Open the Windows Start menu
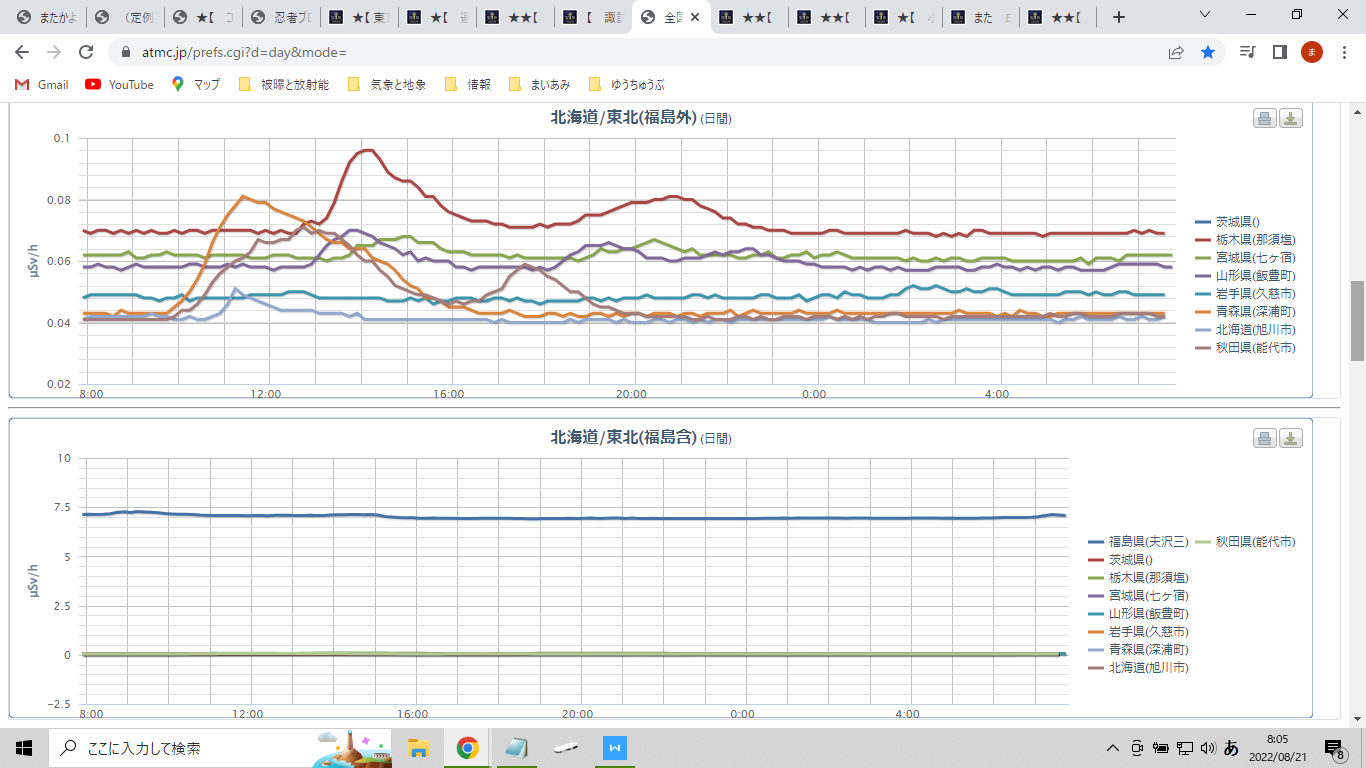Image resolution: width=1366 pixels, height=768 pixels. (24, 747)
